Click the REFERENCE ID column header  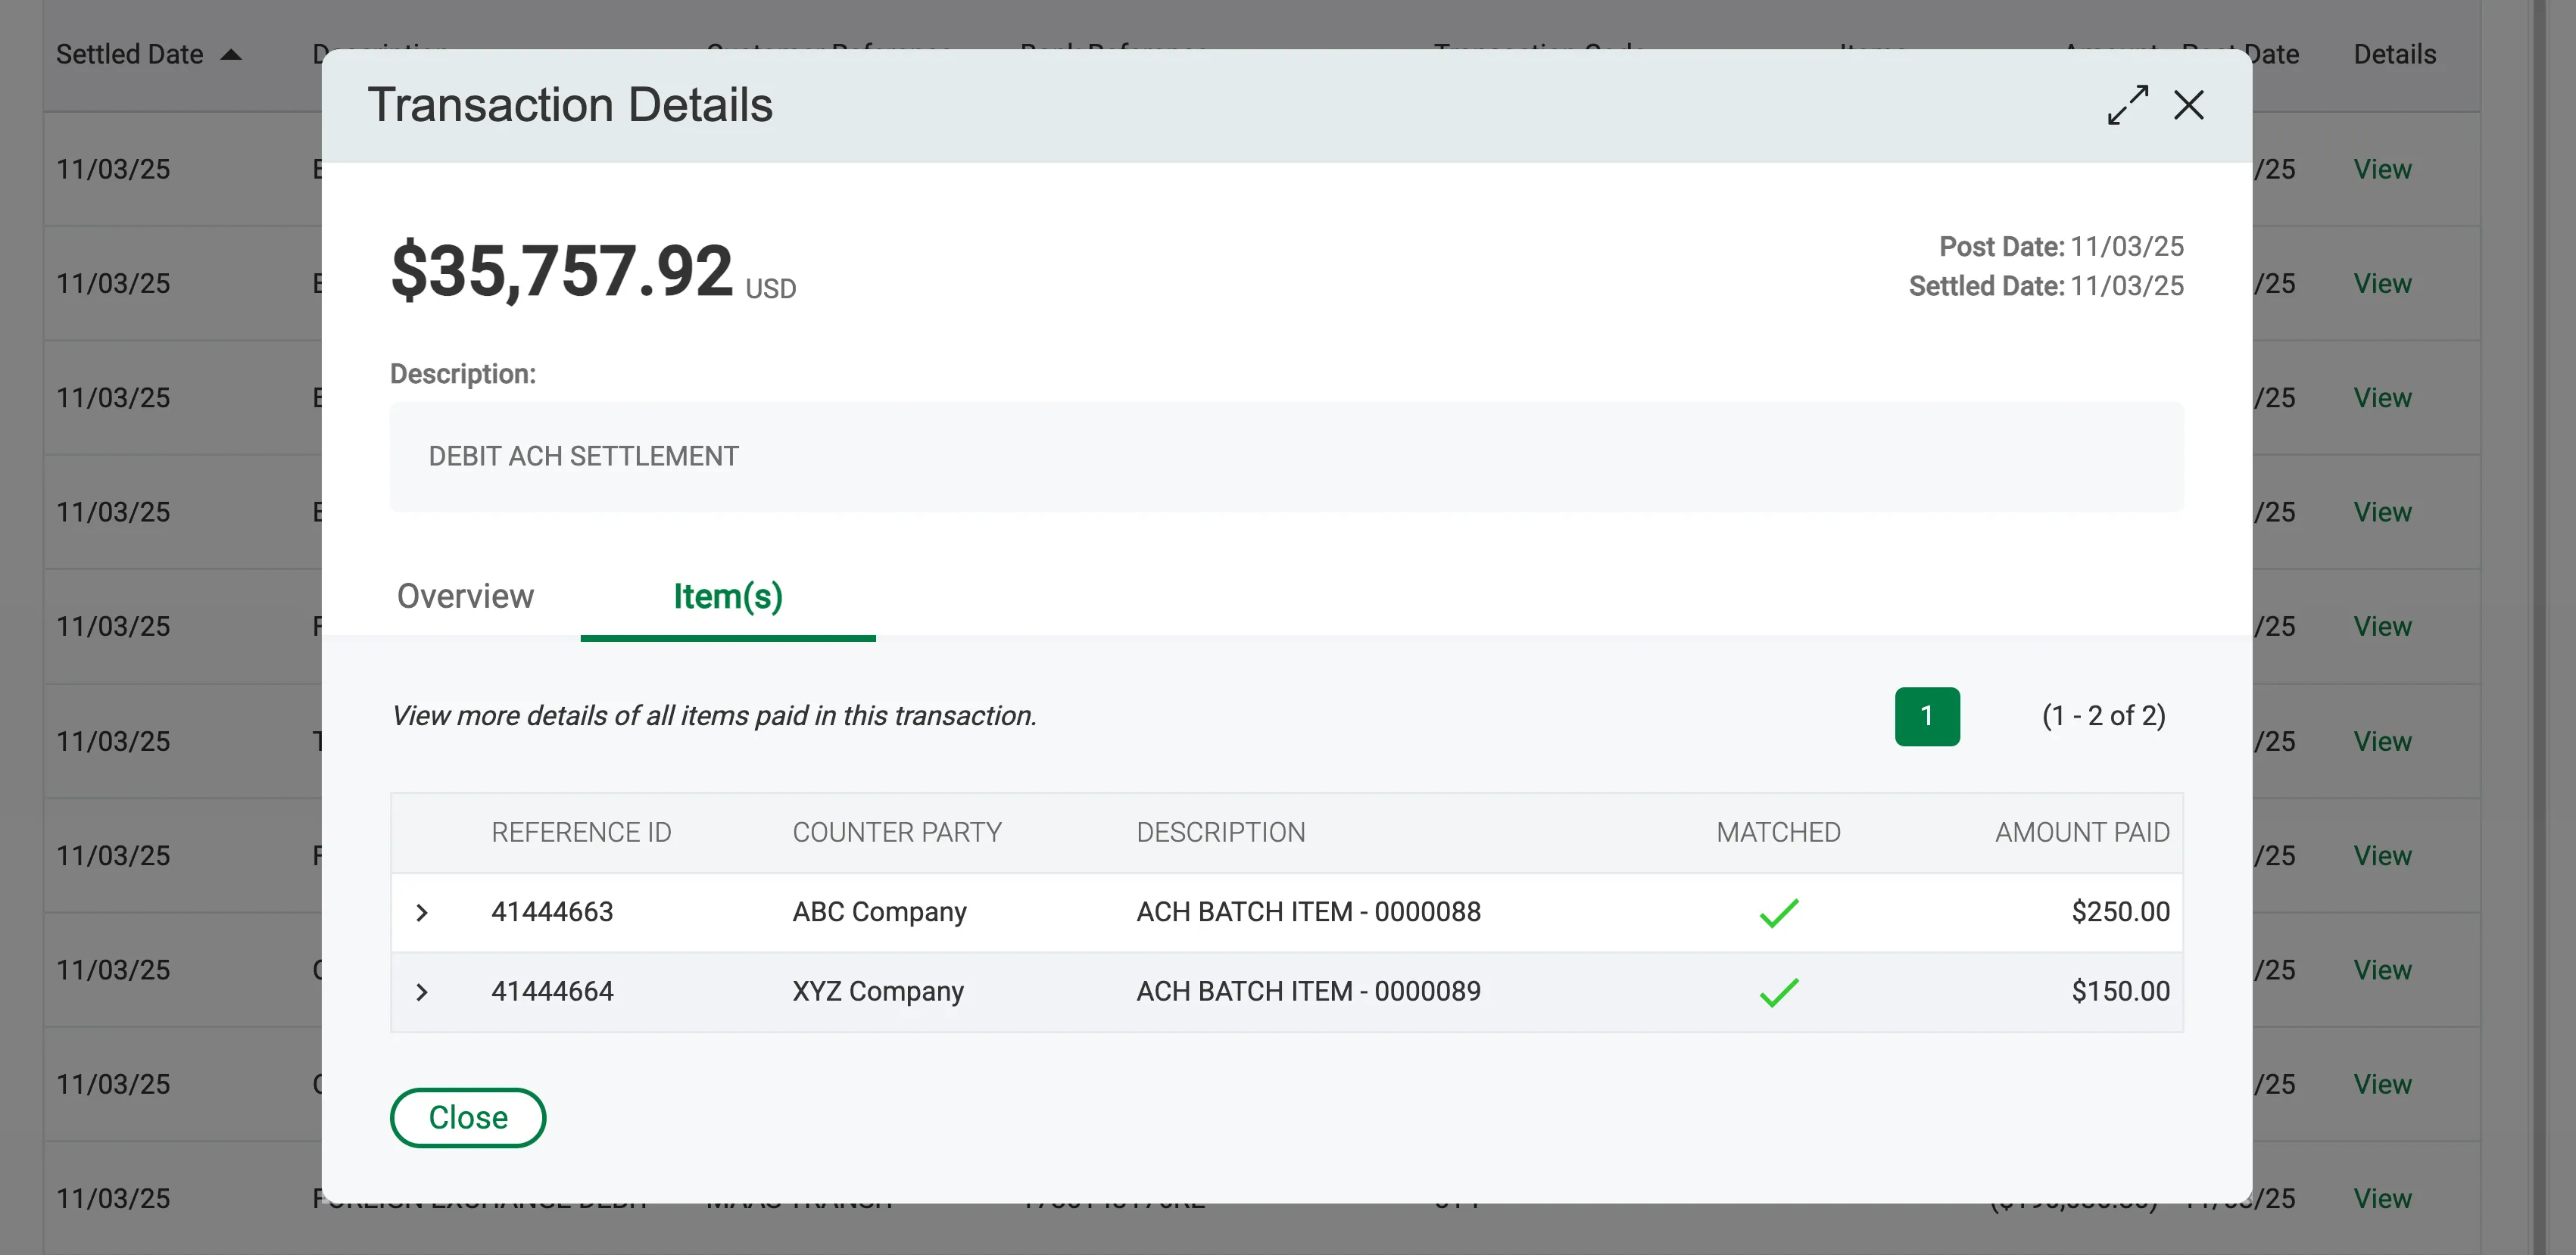point(581,832)
